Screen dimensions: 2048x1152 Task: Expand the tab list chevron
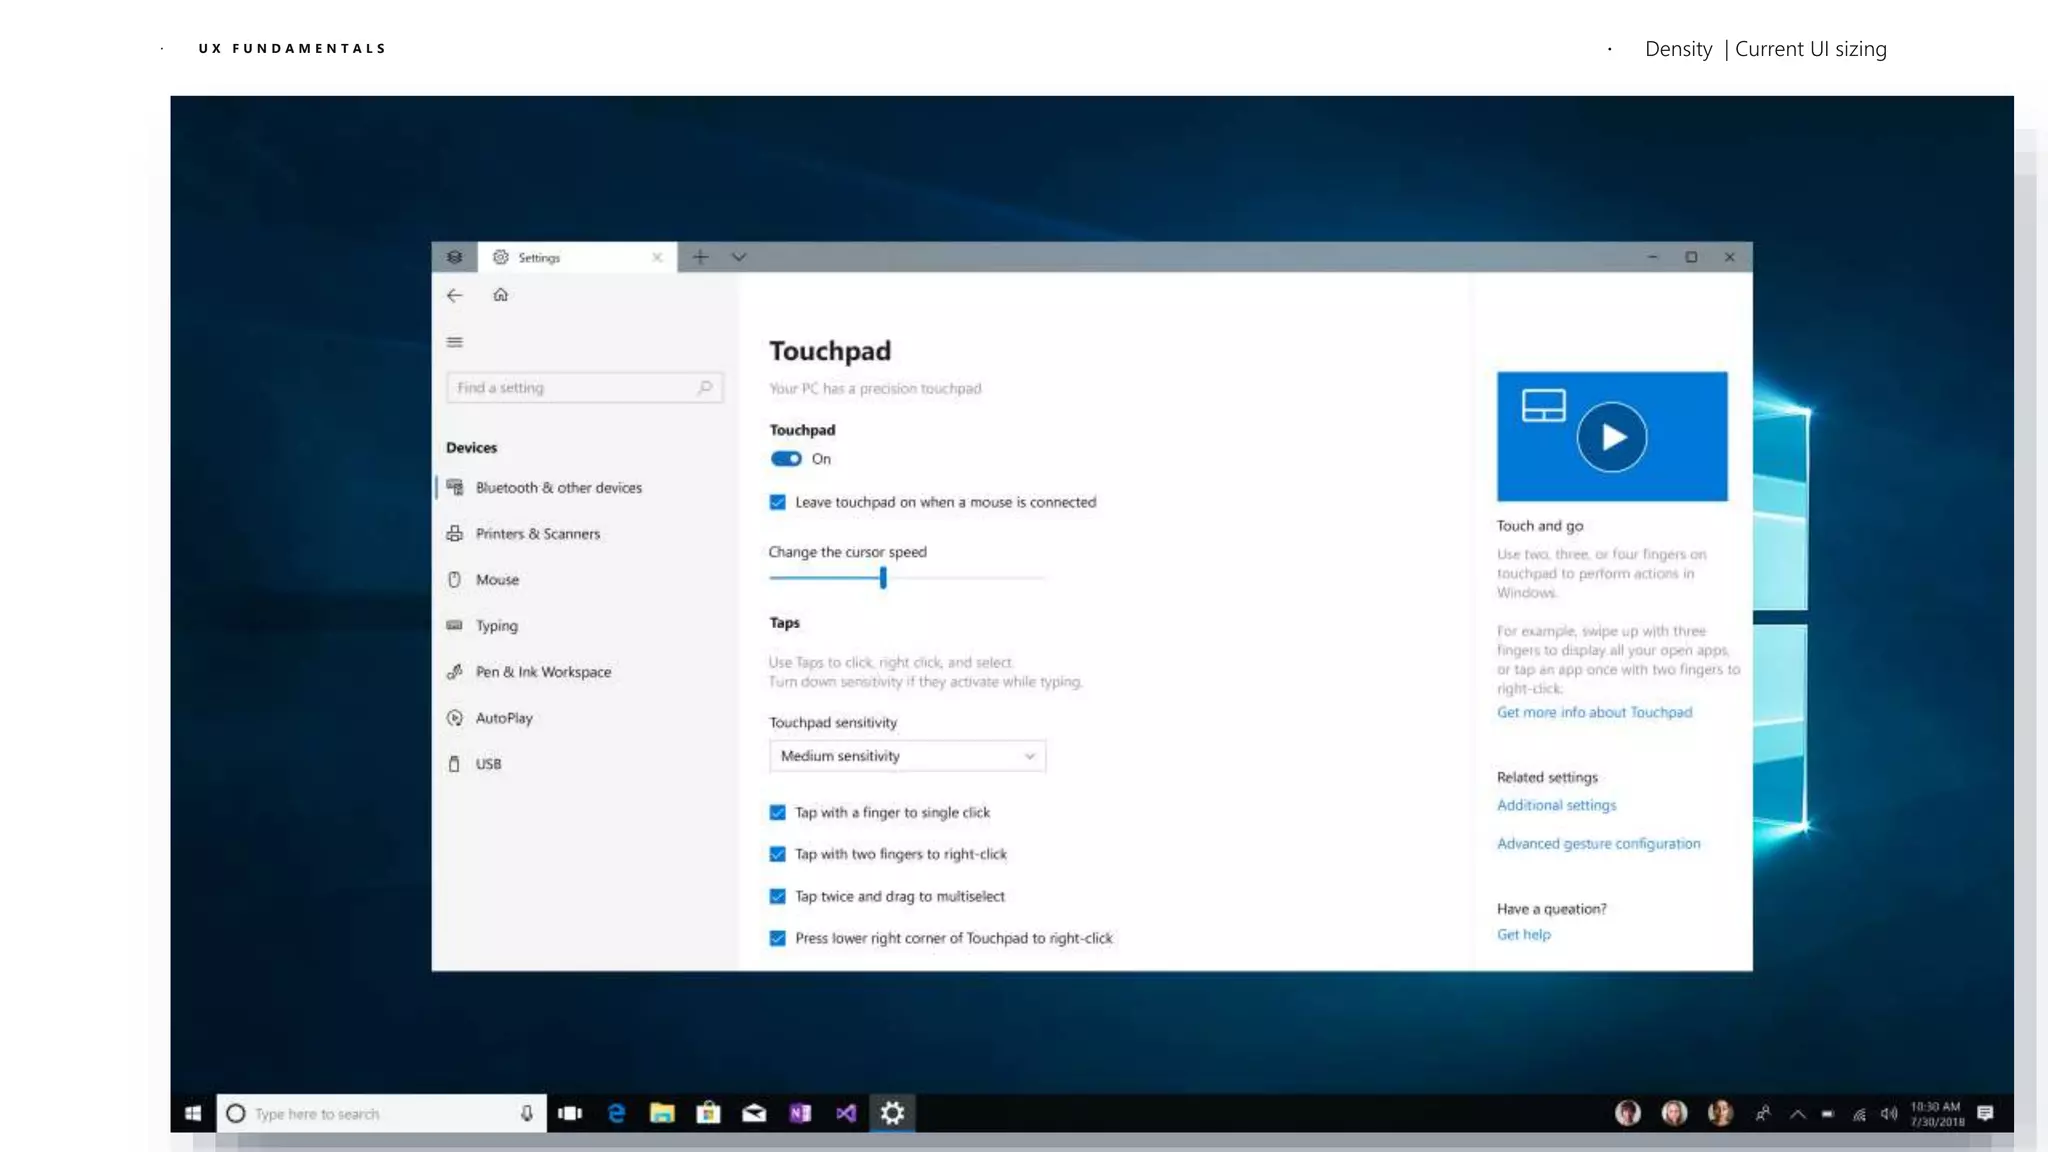739,257
